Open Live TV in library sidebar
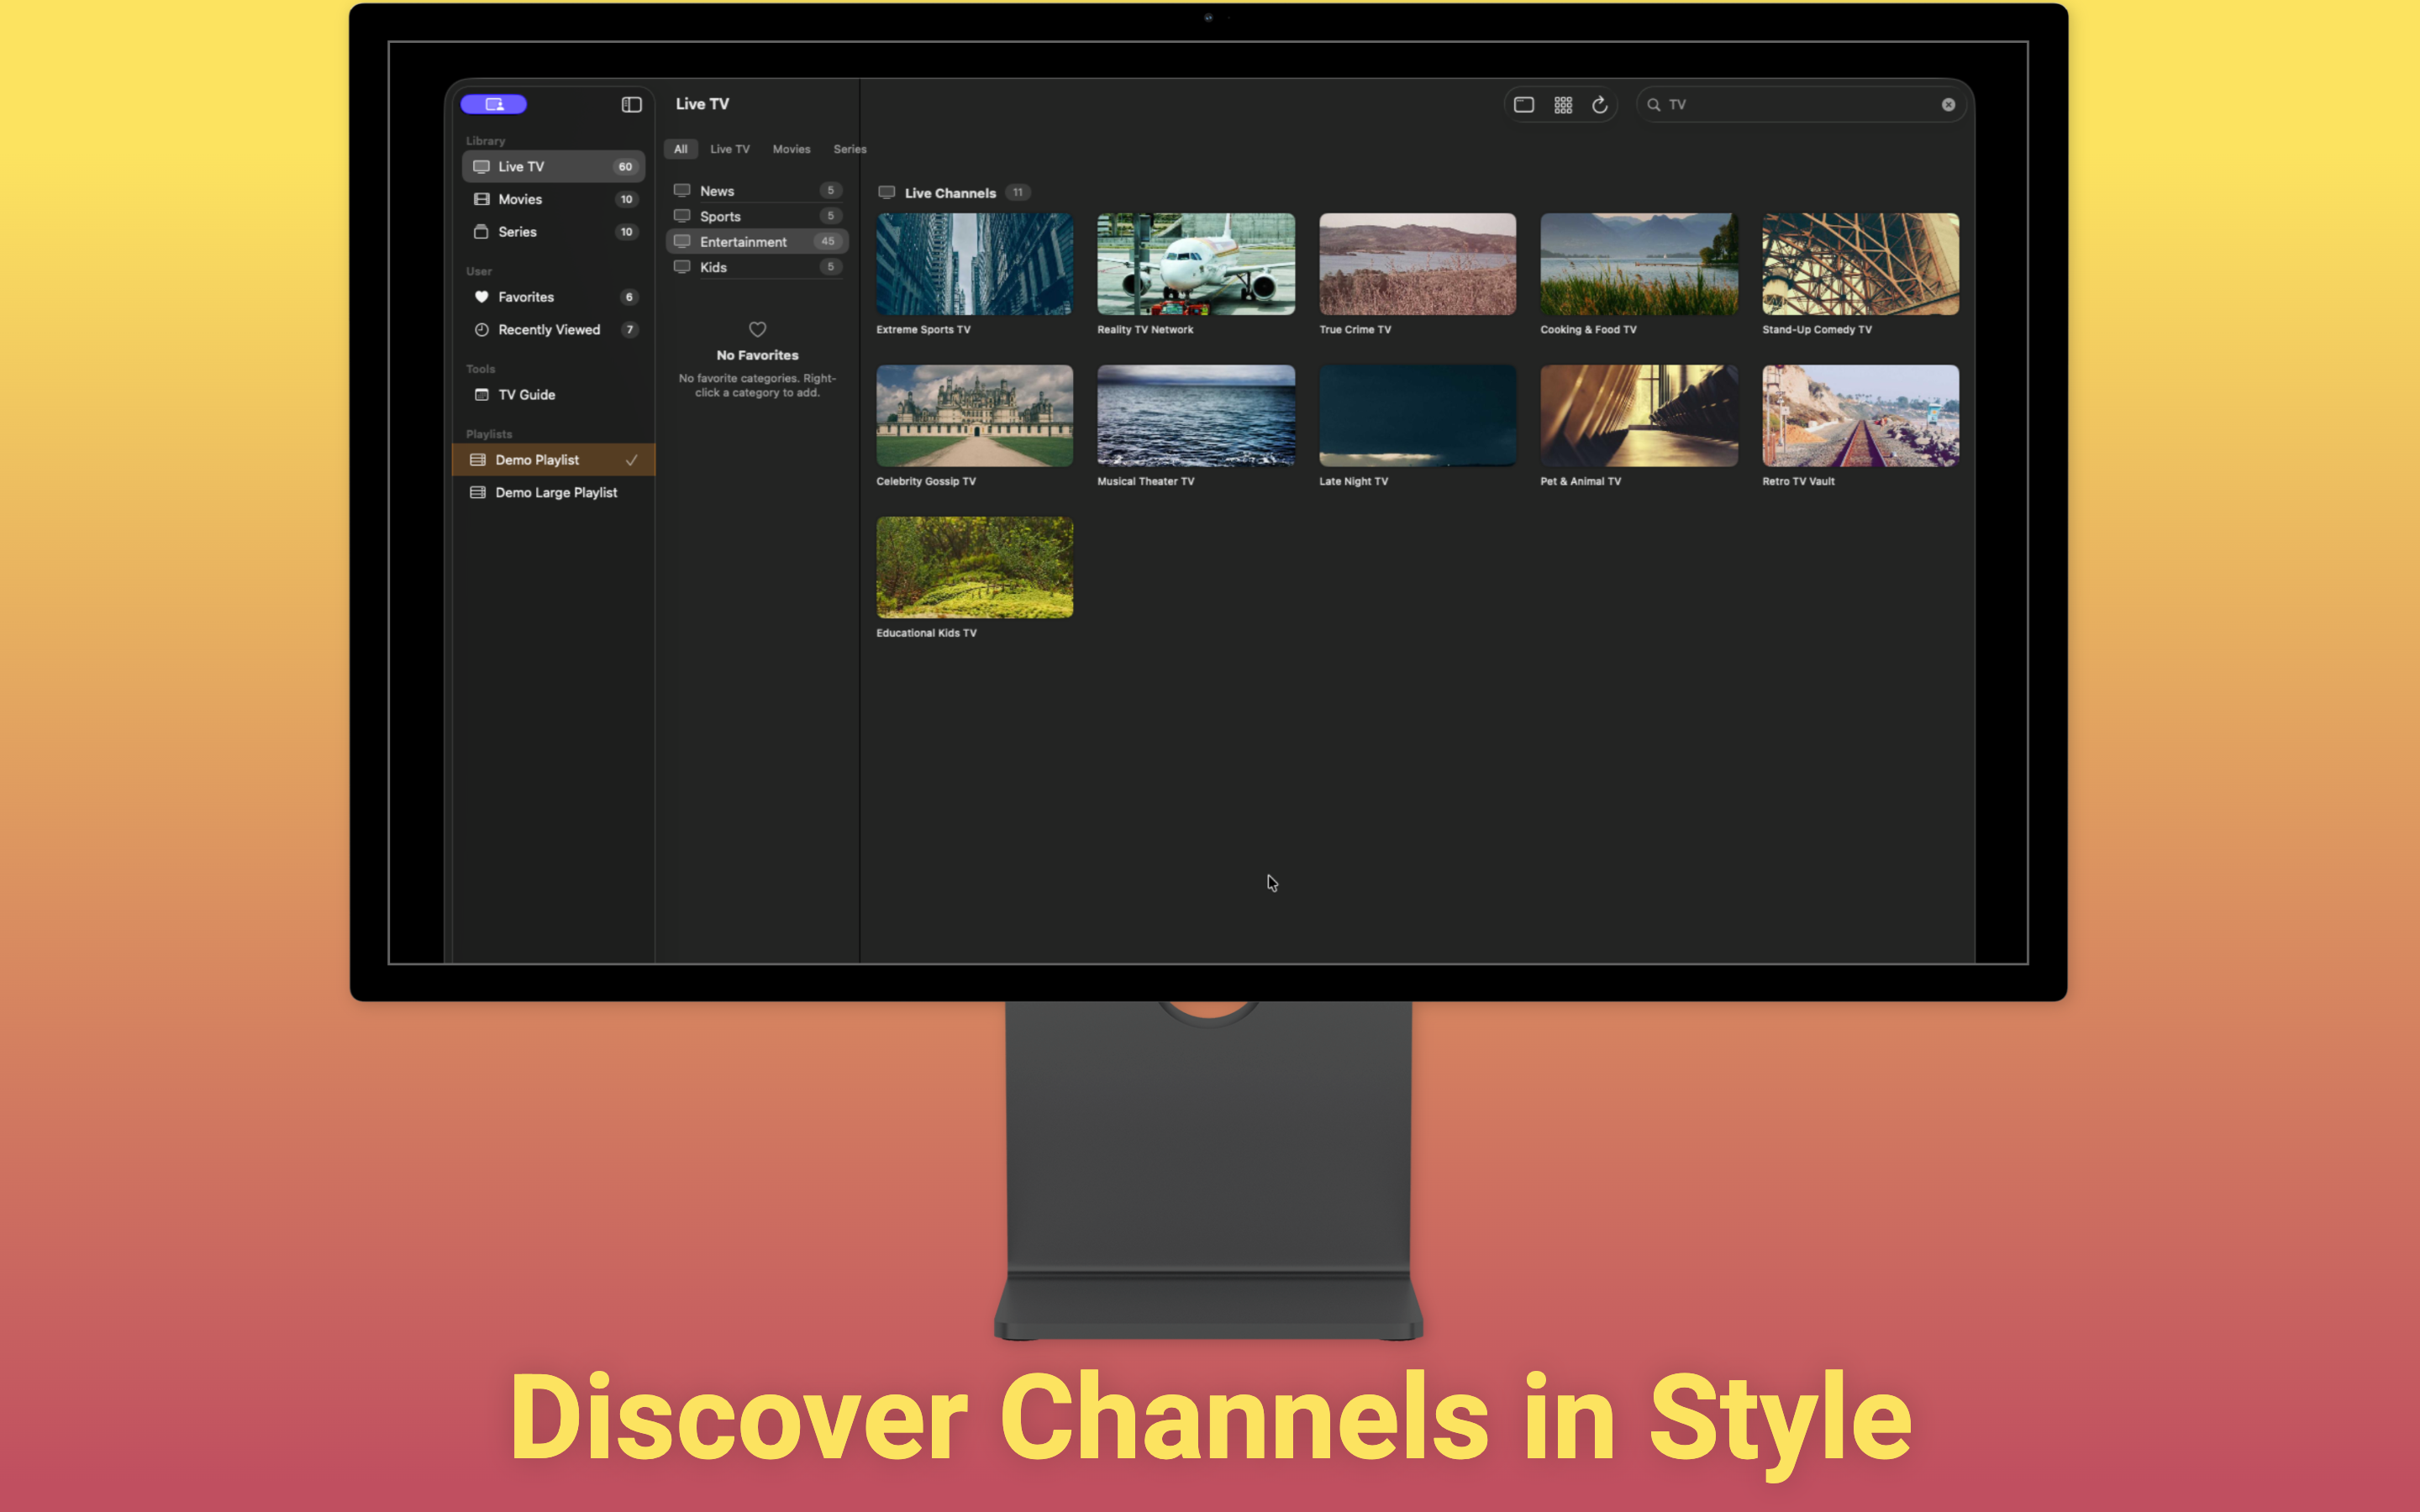 click(553, 166)
